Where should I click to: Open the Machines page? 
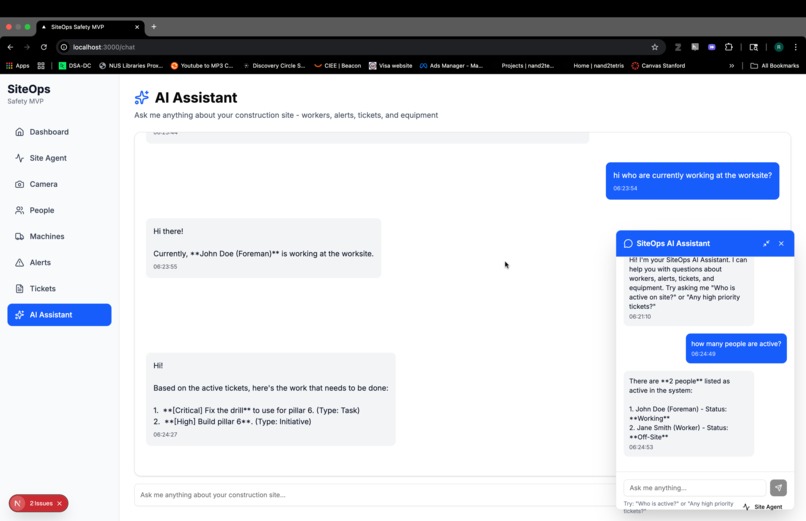(59, 237)
